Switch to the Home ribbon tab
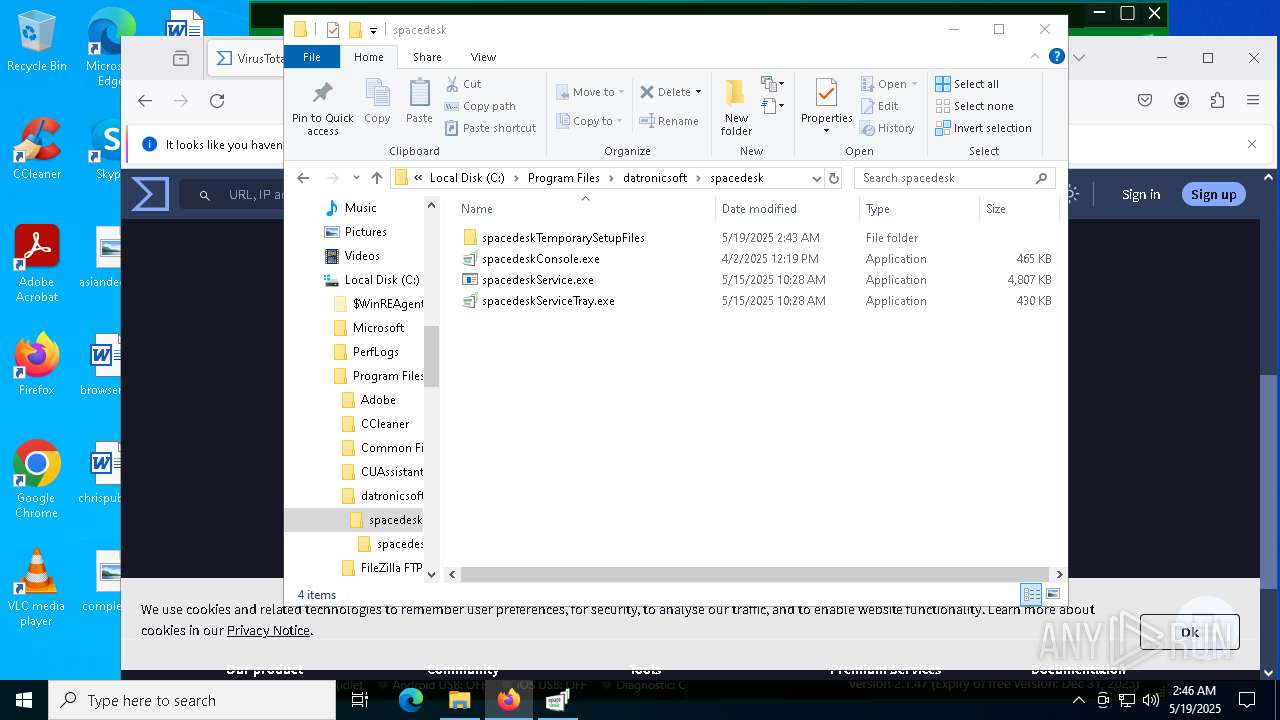Viewport: 1280px width, 720px height. [368, 57]
